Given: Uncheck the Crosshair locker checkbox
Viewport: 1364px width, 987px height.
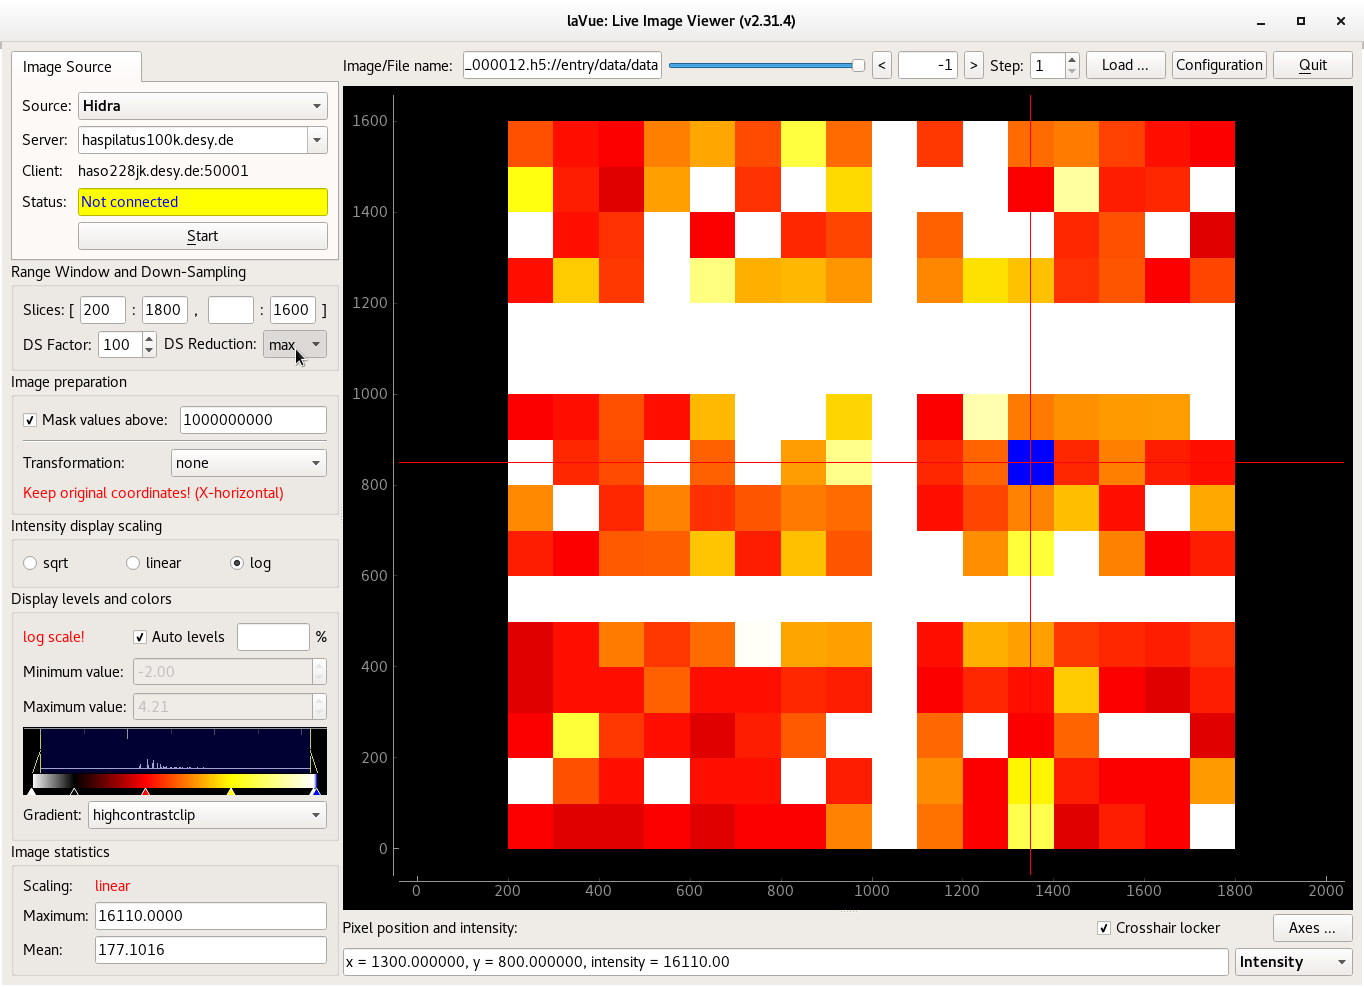Looking at the screenshot, I should [1104, 928].
